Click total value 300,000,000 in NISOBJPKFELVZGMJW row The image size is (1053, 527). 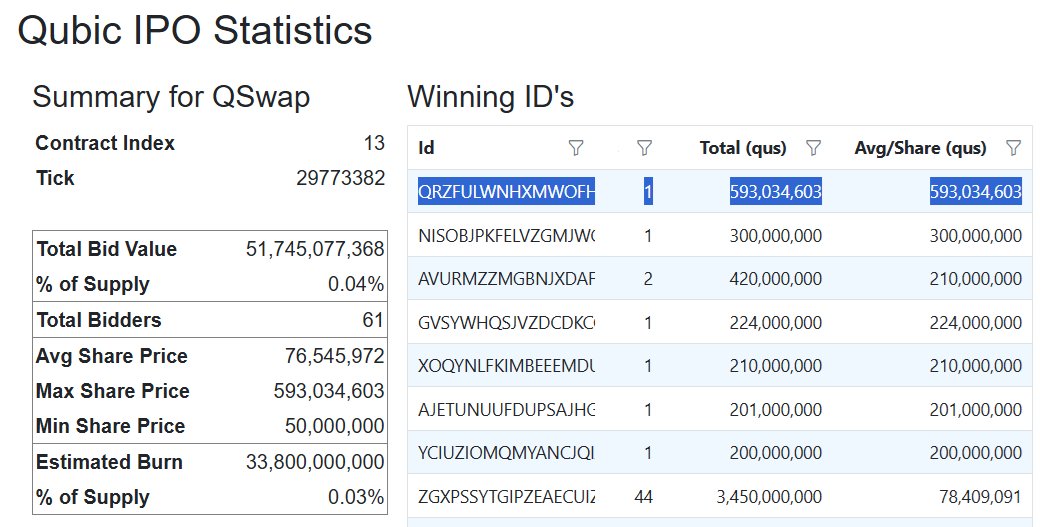click(776, 236)
